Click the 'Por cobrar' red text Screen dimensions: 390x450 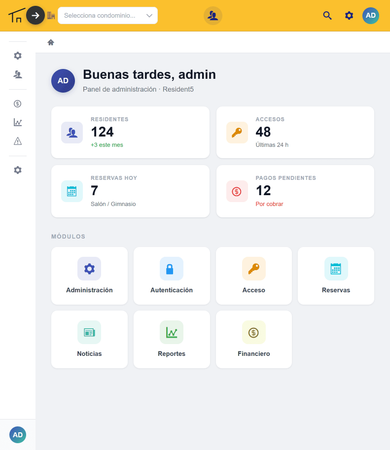click(269, 204)
